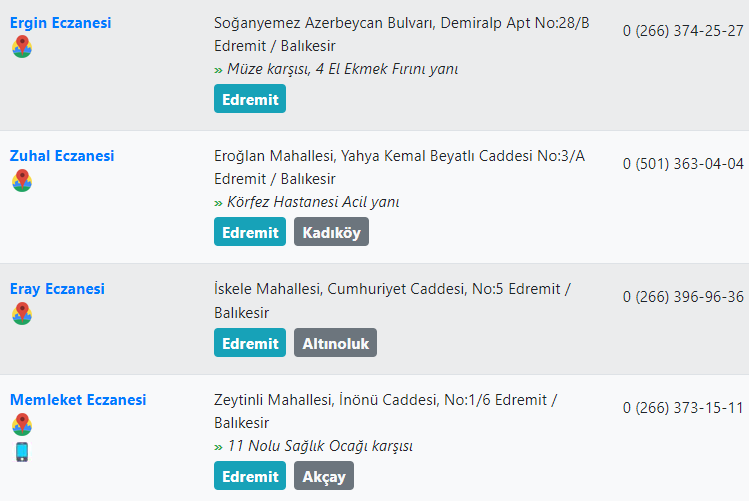
Task: Call Memleket Eczanesi number 373-15-11
Action: [683, 408]
